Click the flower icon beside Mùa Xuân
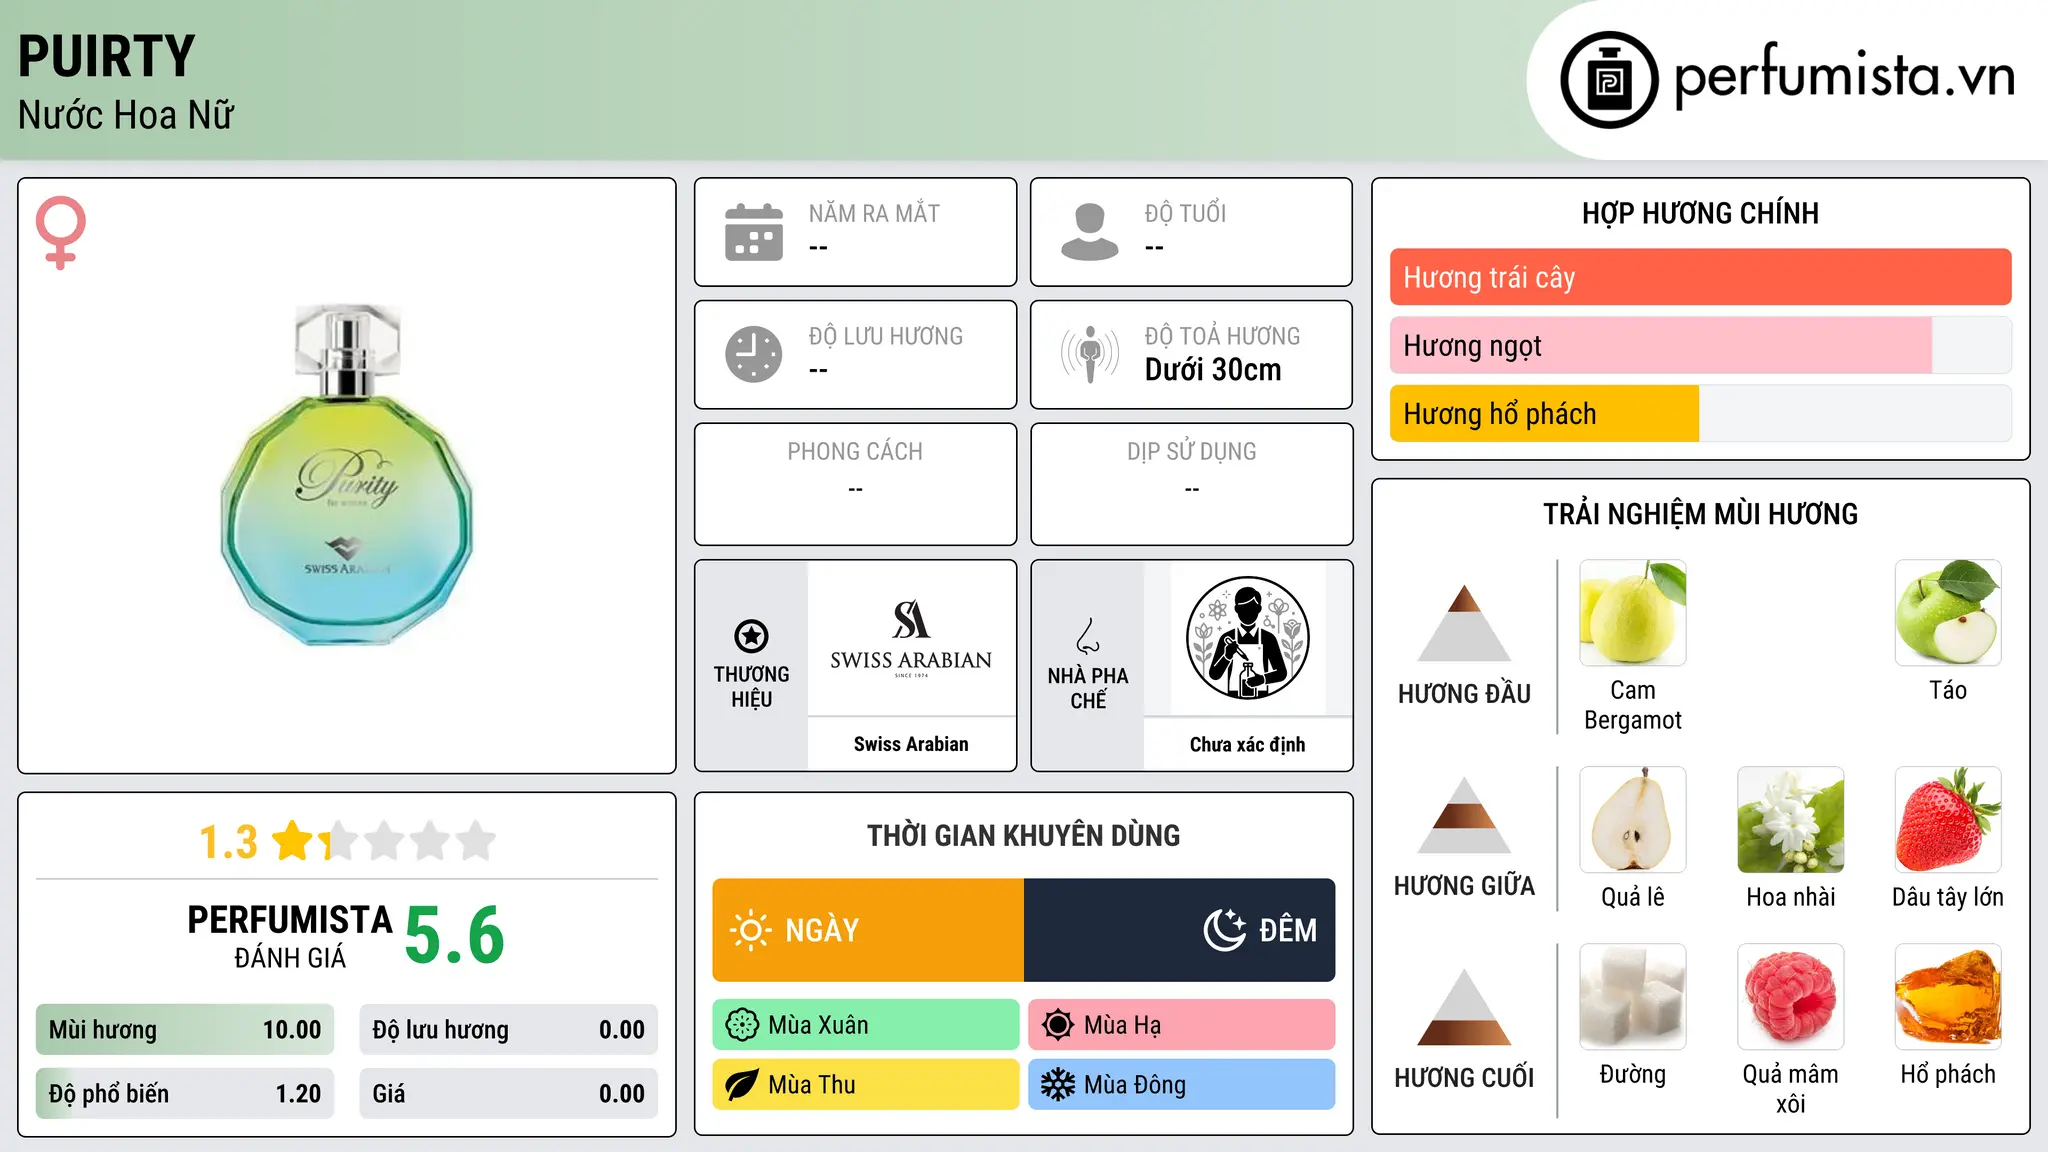 (x=742, y=1025)
